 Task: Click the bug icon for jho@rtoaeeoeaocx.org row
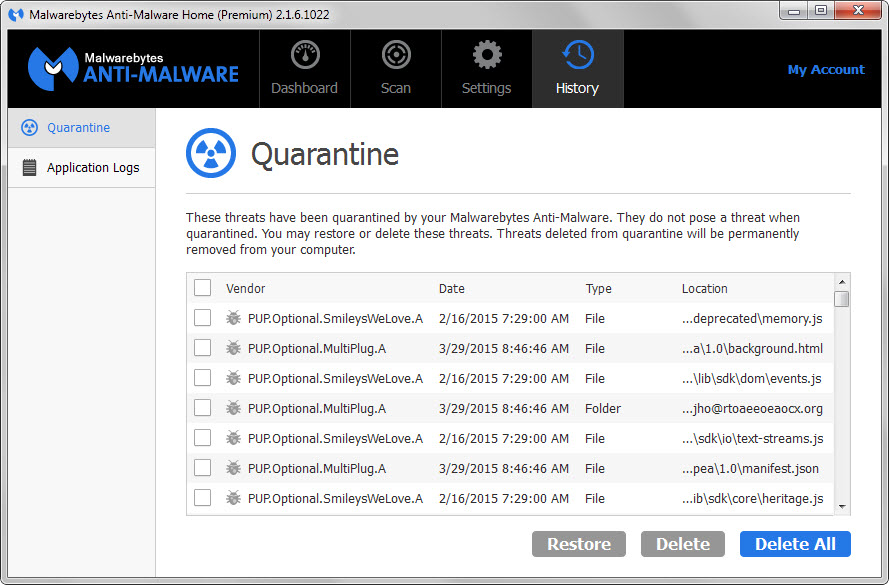pos(233,408)
